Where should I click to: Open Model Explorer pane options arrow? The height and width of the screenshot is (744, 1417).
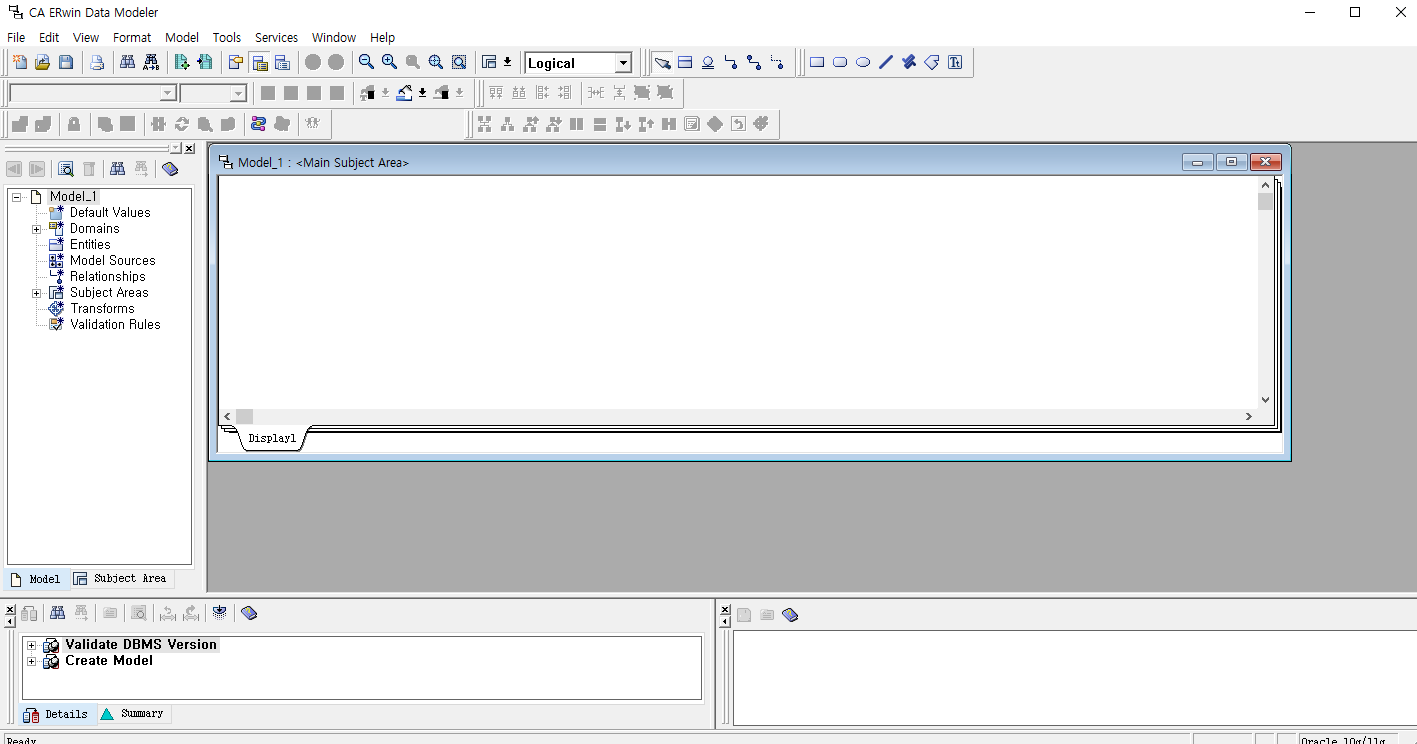point(174,148)
